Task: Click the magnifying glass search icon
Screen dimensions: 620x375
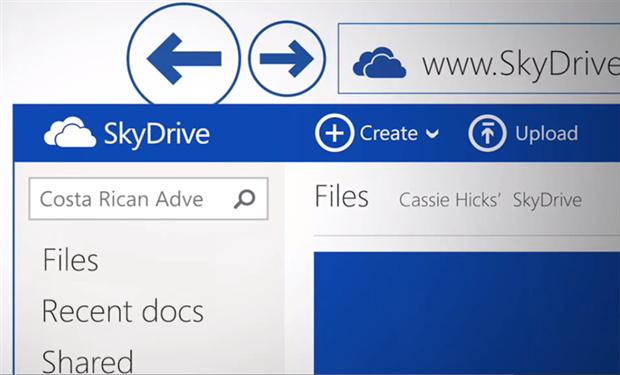Action: (x=244, y=199)
